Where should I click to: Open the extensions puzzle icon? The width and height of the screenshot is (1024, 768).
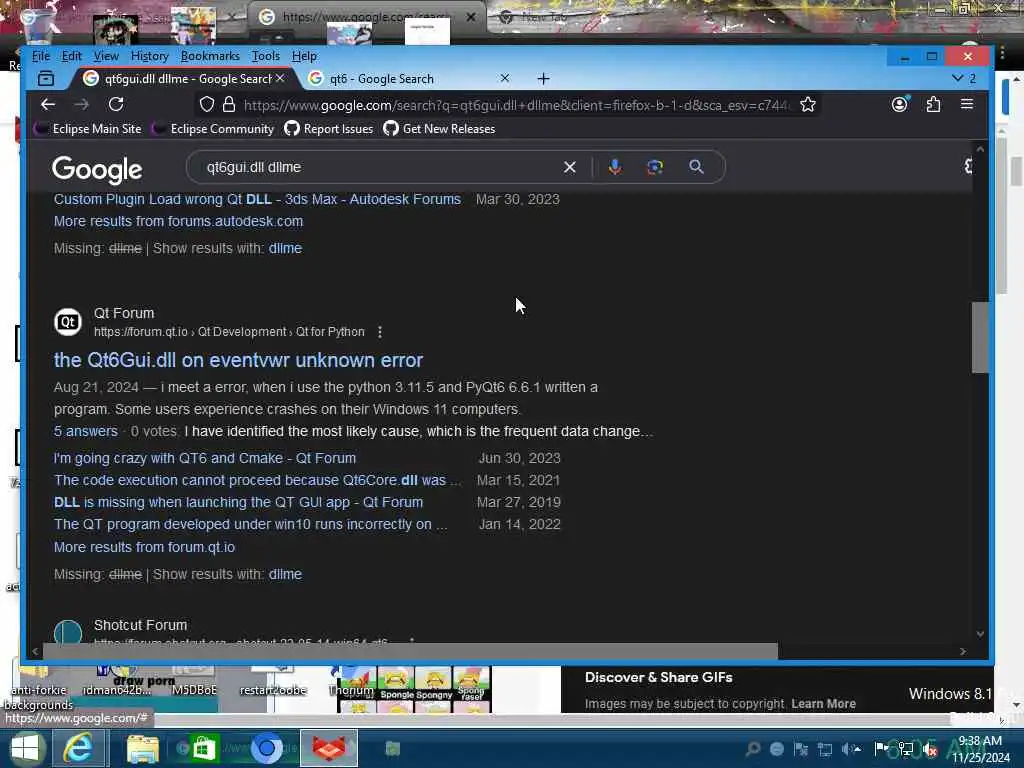[933, 104]
